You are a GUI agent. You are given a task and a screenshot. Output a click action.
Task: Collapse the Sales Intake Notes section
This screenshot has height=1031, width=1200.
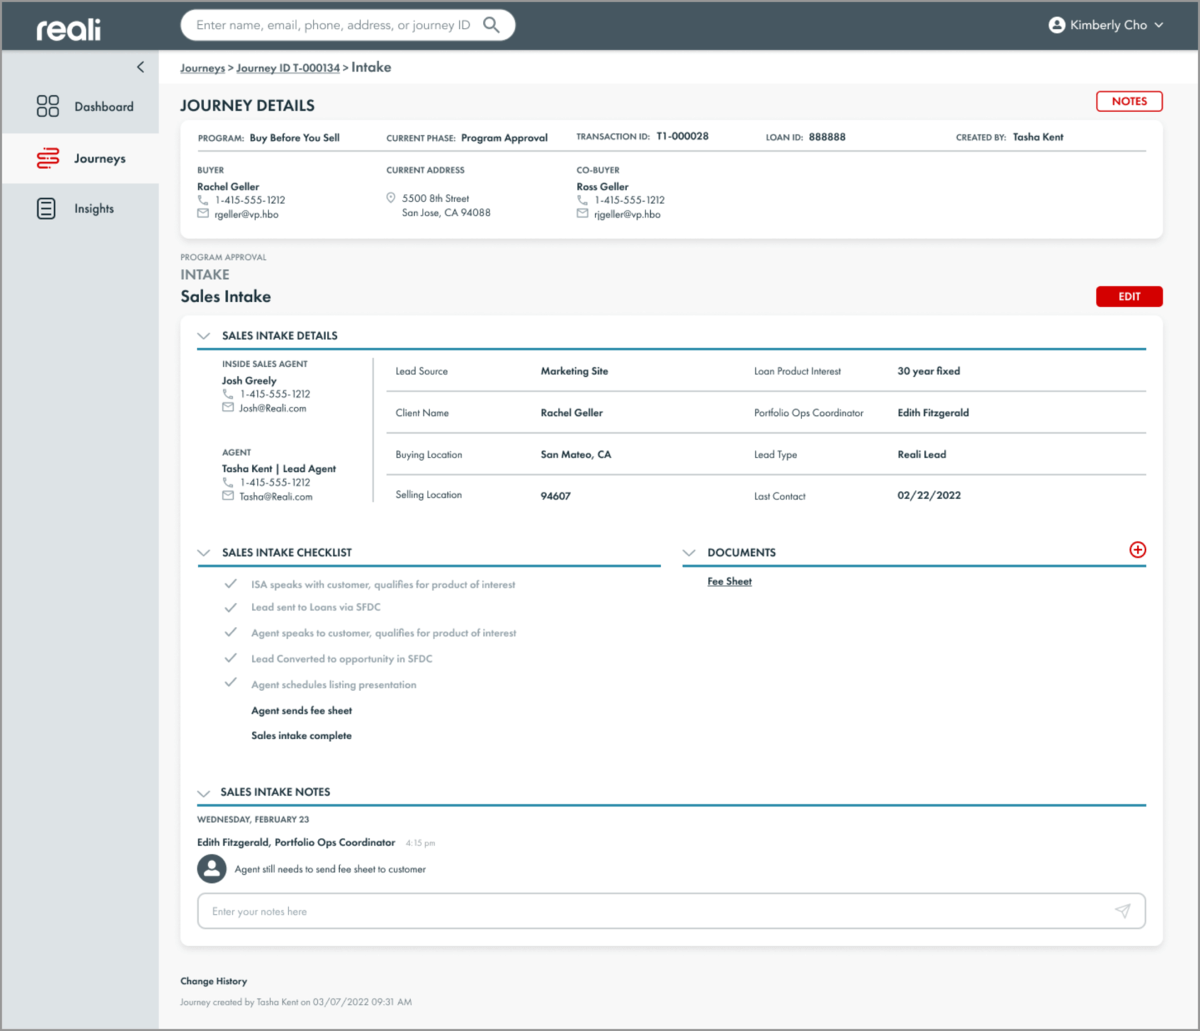tap(204, 792)
